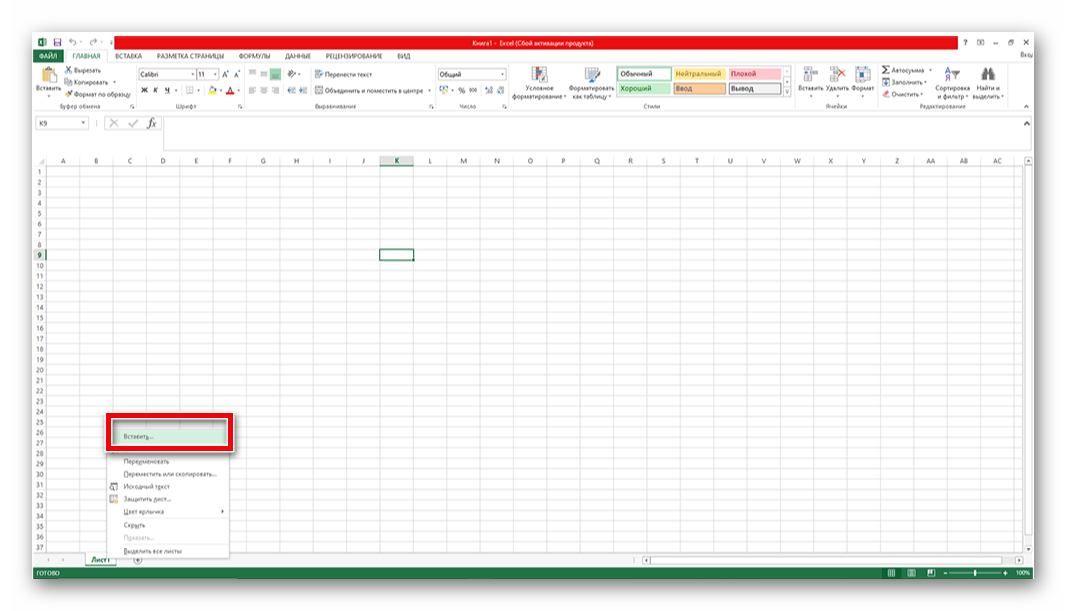Toggle Перенести текст wrap text
Screen dimensions: 1066x611
click(343, 74)
